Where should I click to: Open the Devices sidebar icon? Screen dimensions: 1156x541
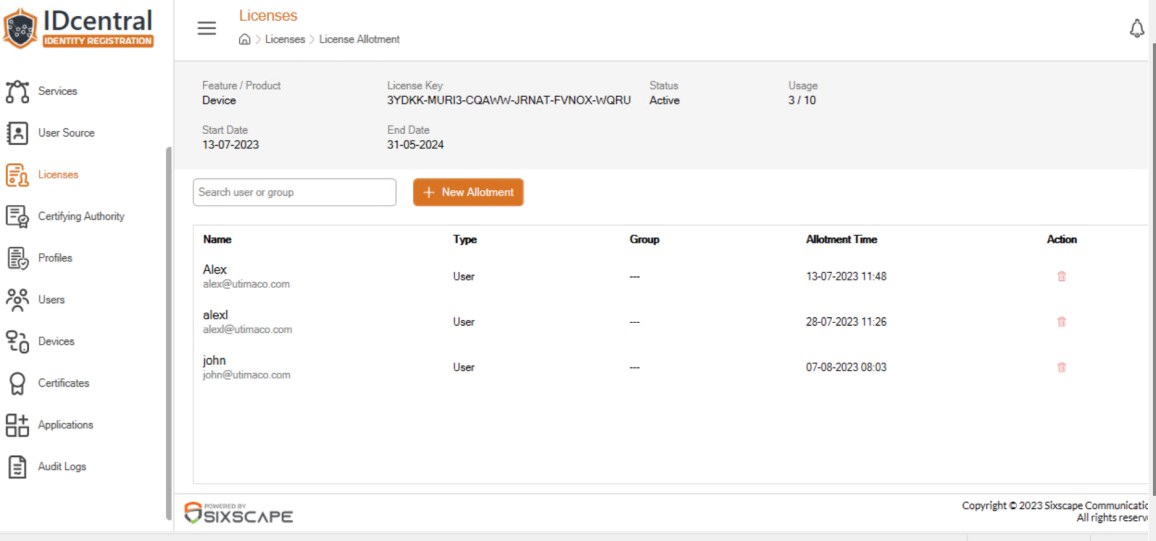coord(17,342)
